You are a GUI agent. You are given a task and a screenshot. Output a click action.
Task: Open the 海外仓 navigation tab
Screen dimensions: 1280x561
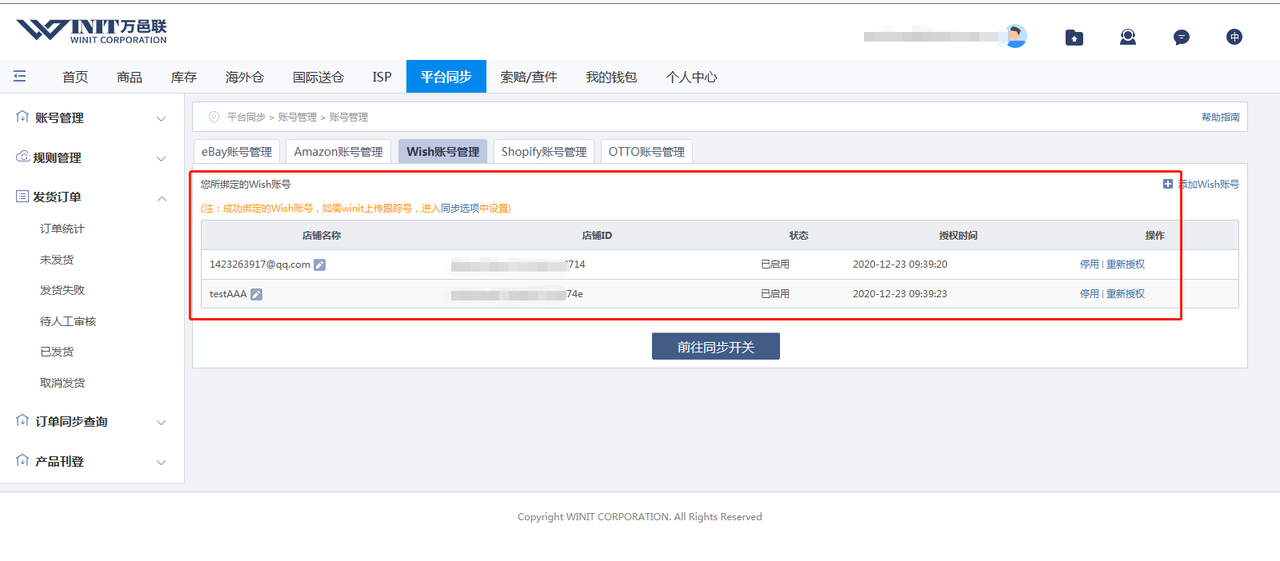pyautogui.click(x=245, y=77)
